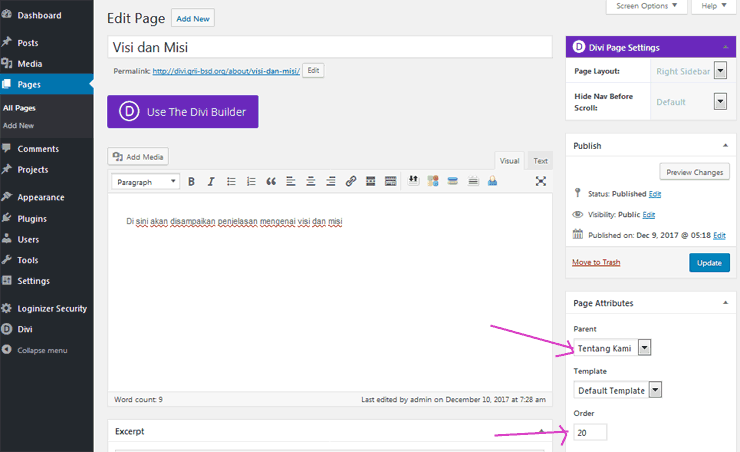Insert Read More tag
The width and height of the screenshot is (740, 452).
coord(370,182)
